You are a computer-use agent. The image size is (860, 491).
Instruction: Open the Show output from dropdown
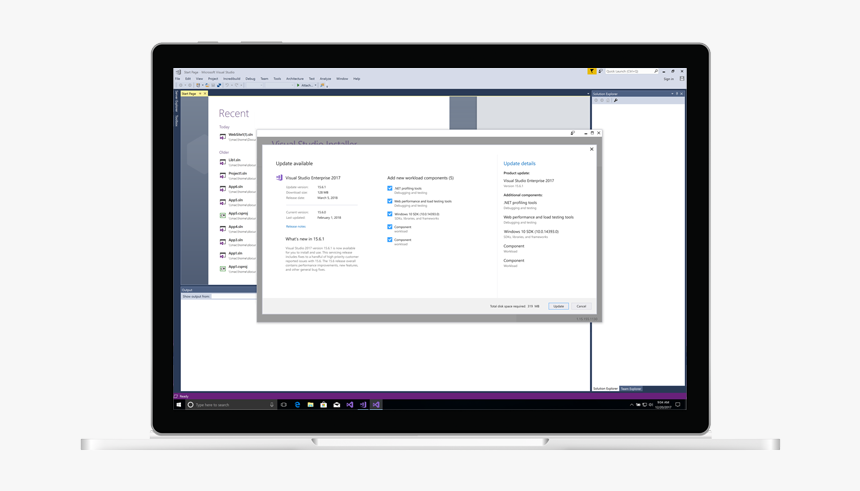(234, 296)
